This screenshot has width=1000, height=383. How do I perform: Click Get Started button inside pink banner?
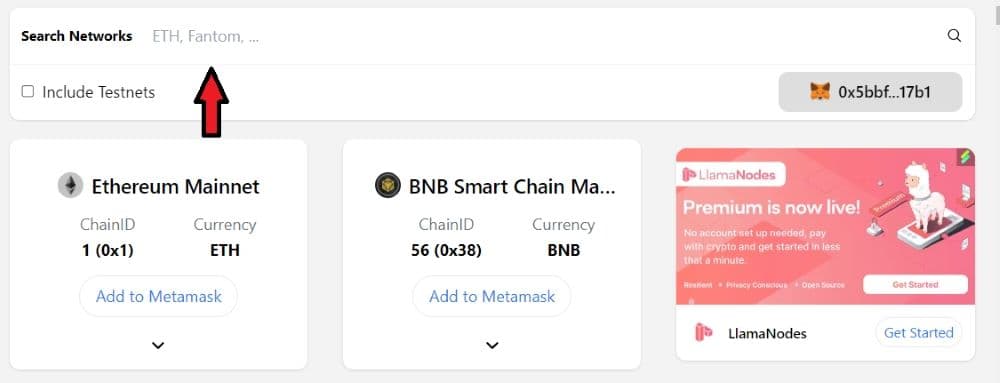coord(915,284)
